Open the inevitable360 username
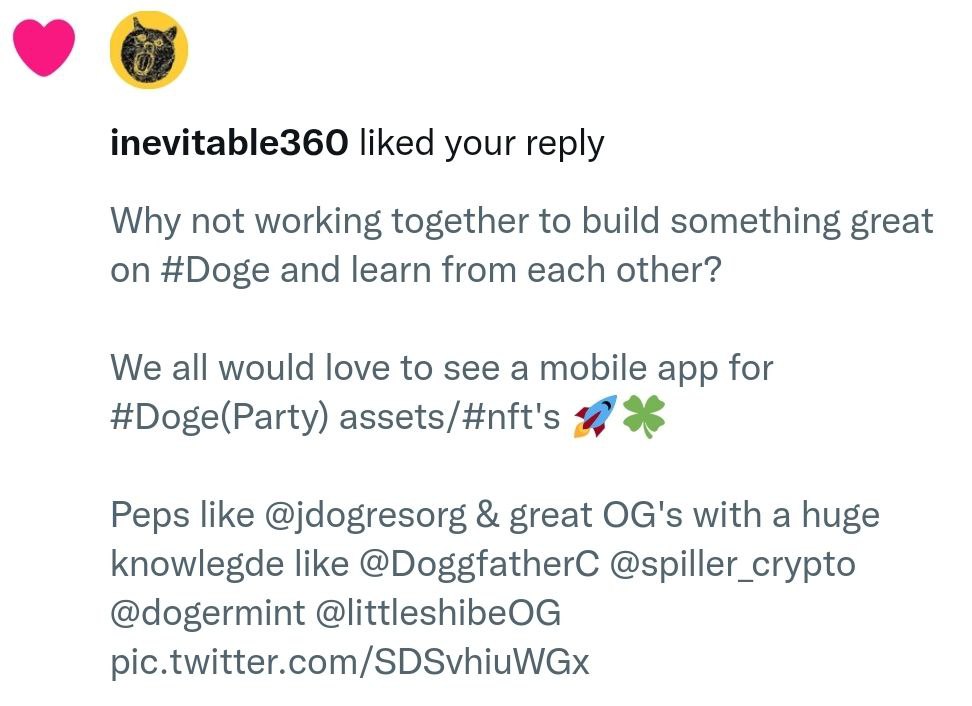This screenshot has height=706, width=972. coord(229,143)
